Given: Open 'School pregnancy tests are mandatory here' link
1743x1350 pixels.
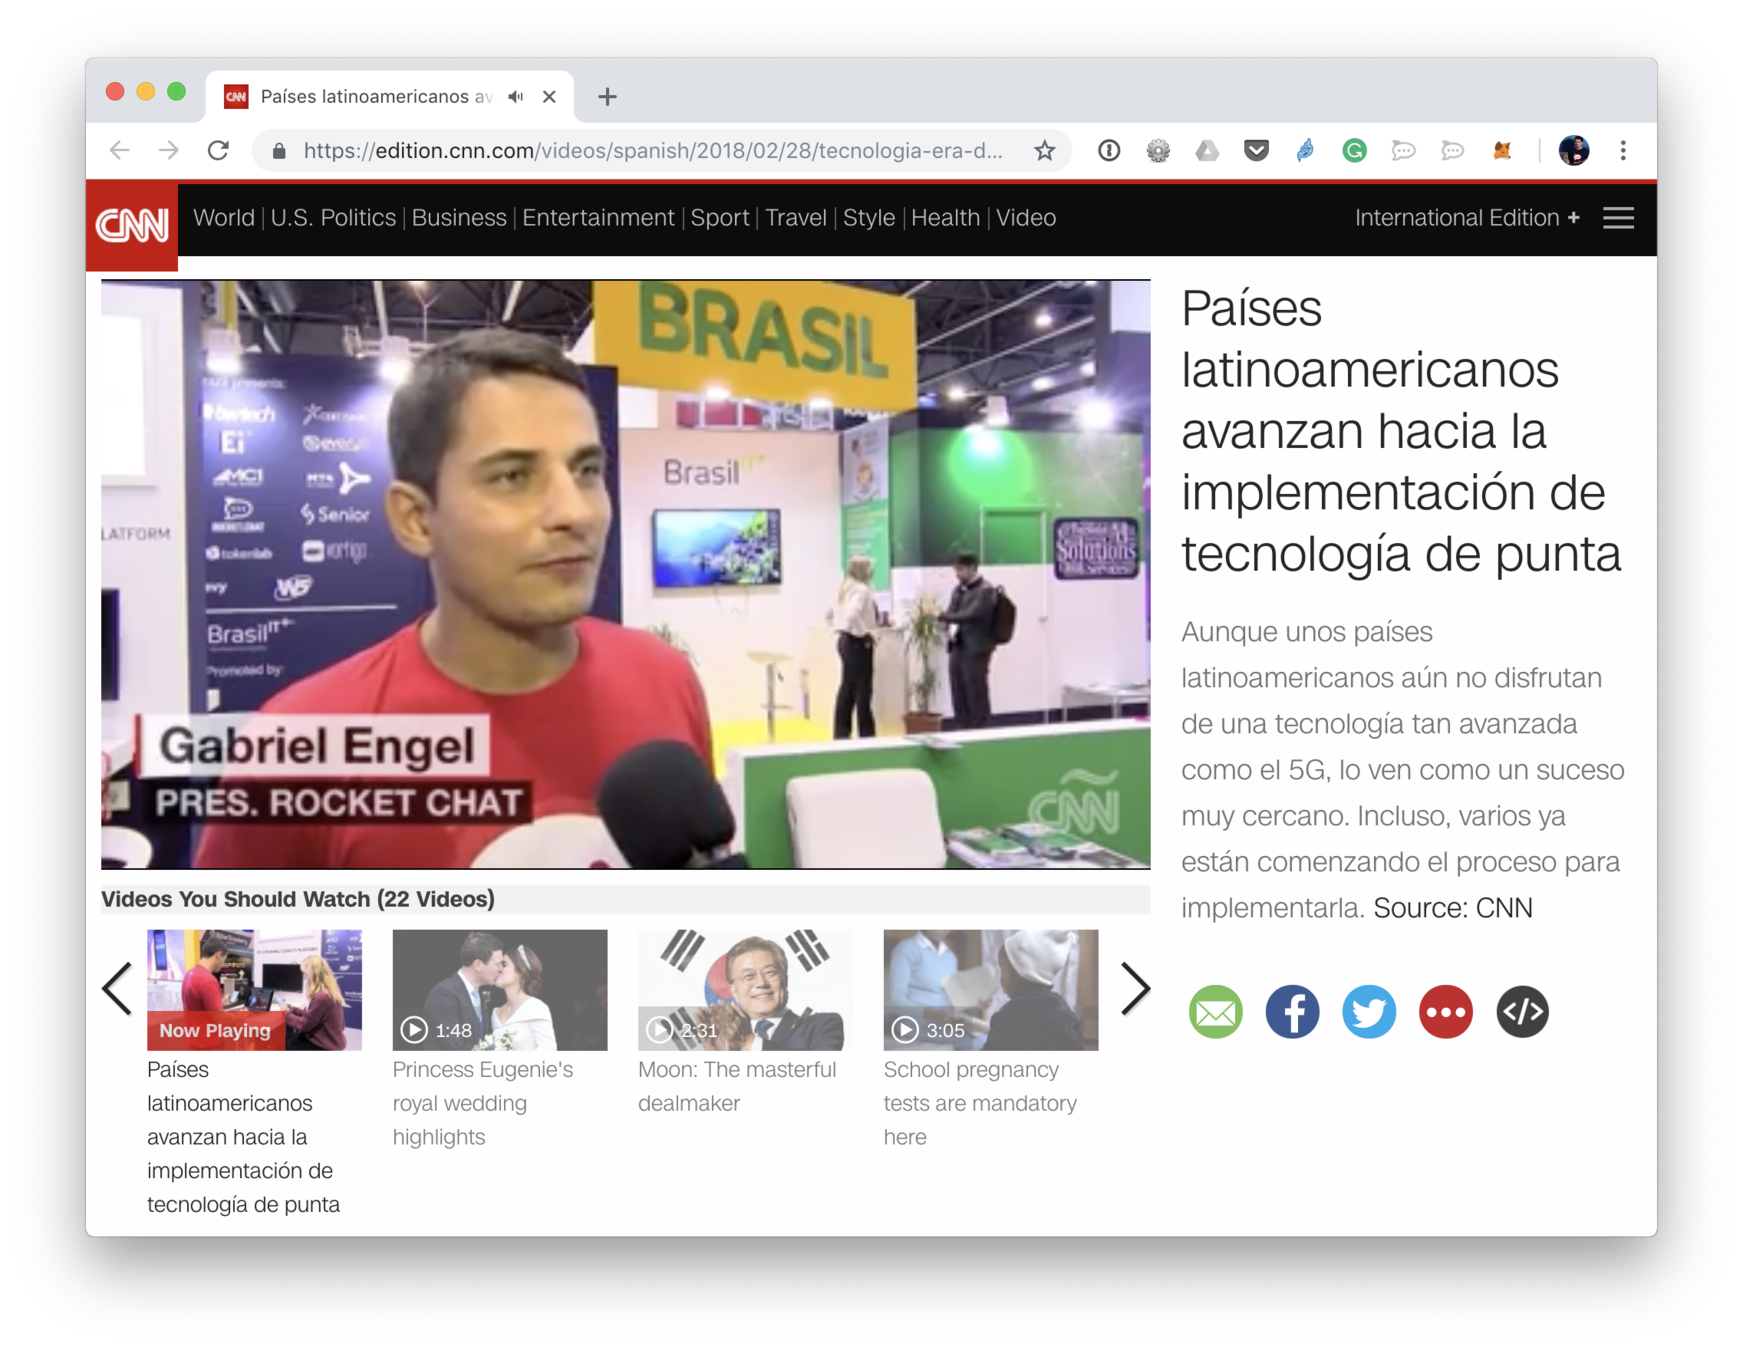Looking at the screenshot, I should coord(980,1103).
